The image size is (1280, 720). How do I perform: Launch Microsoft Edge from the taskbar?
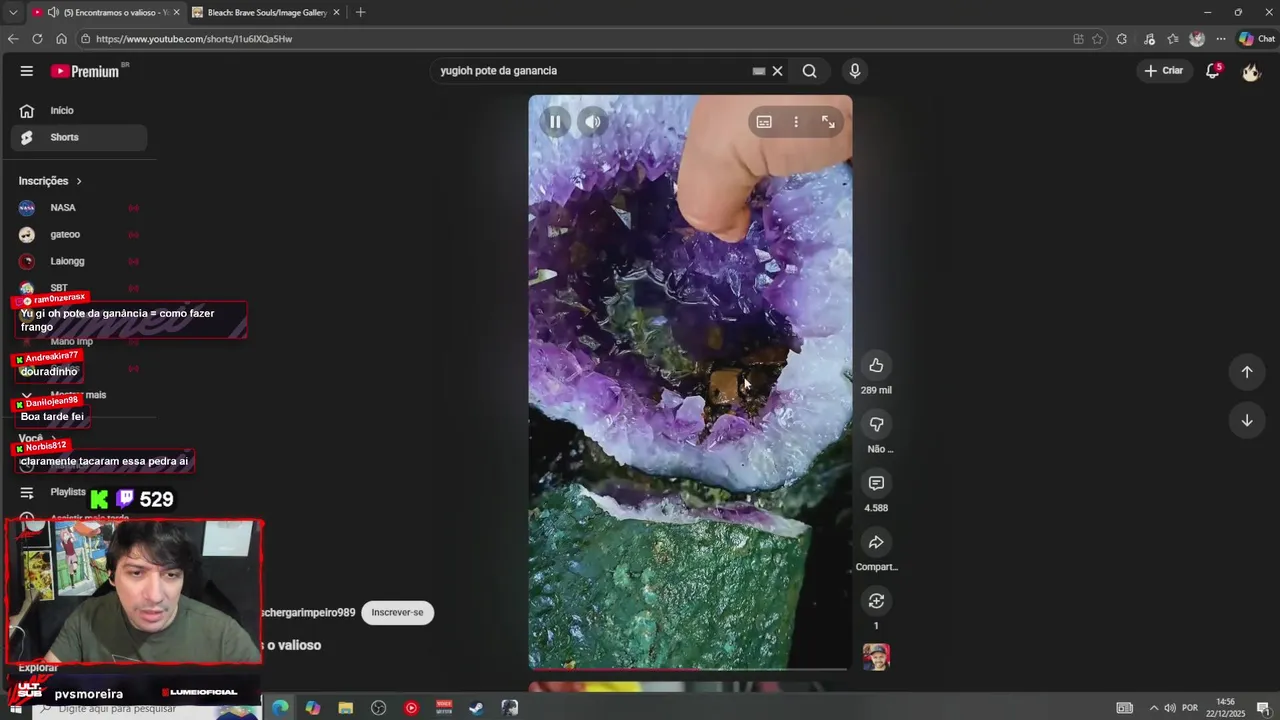coord(280,708)
